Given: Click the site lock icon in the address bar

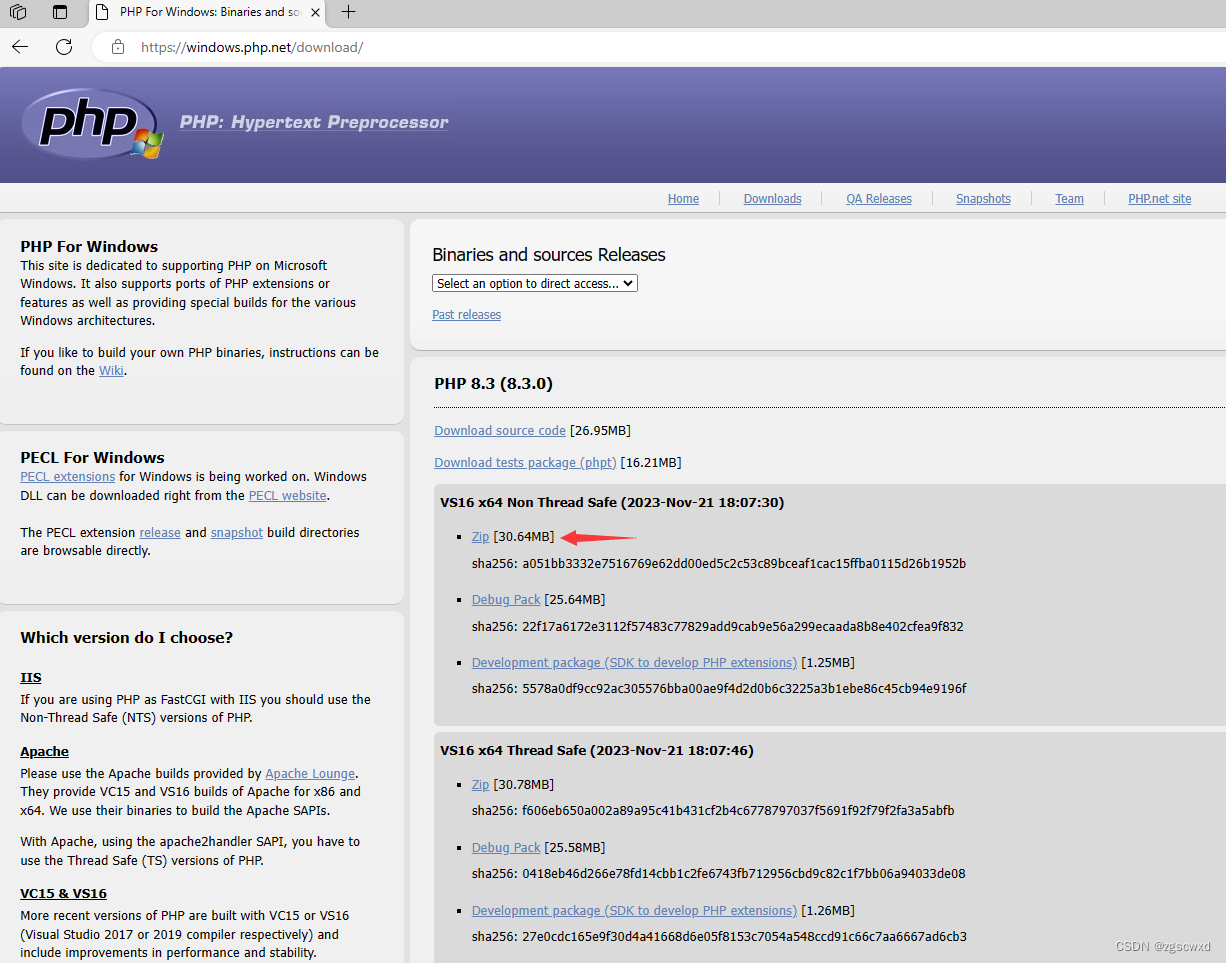Looking at the screenshot, I should click(118, 47).
